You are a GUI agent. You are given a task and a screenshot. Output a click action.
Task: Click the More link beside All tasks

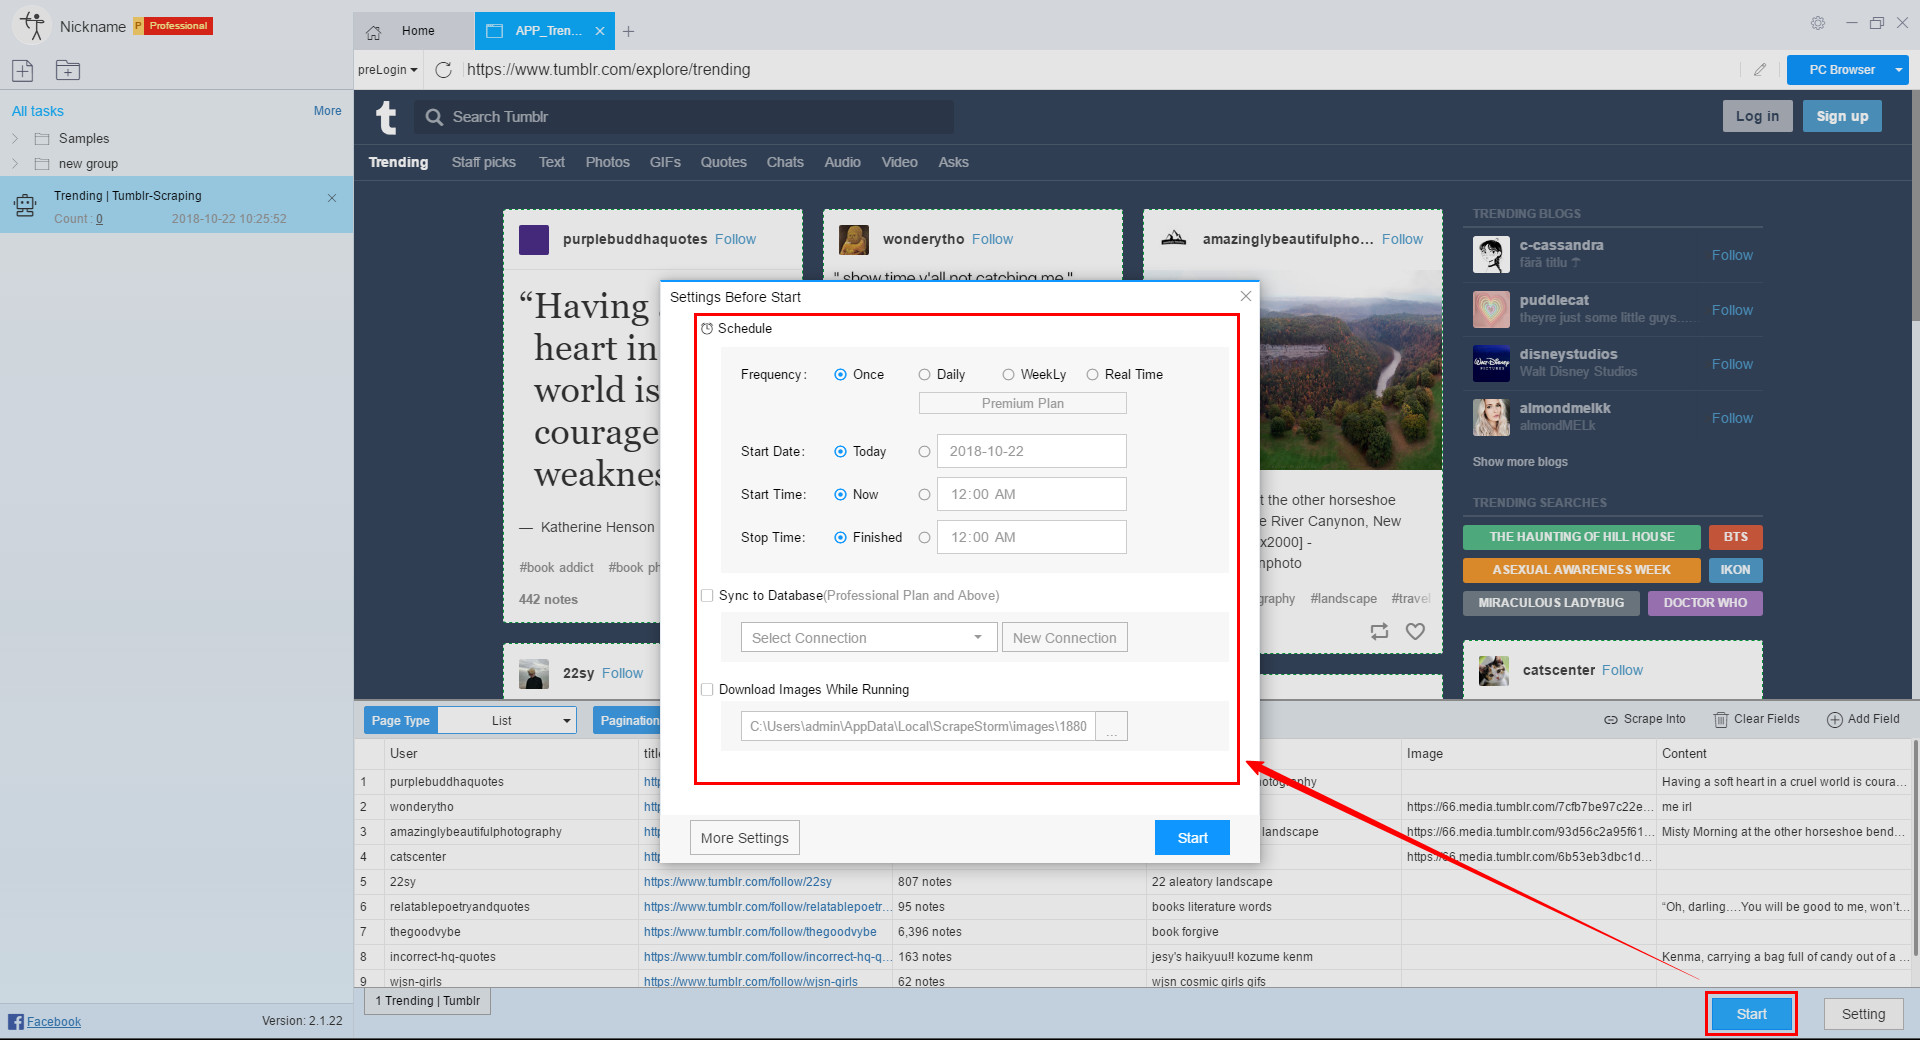pos(327,111)
